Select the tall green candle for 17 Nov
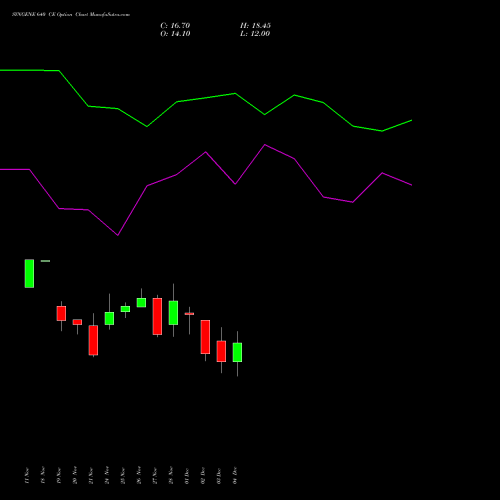 tap(29, 273)
